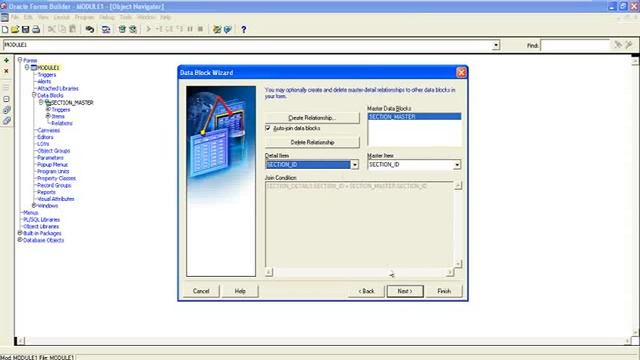This screenshot has height=360, width=640.
Task: Select the Canvases tree item
Action: [49, 130]
